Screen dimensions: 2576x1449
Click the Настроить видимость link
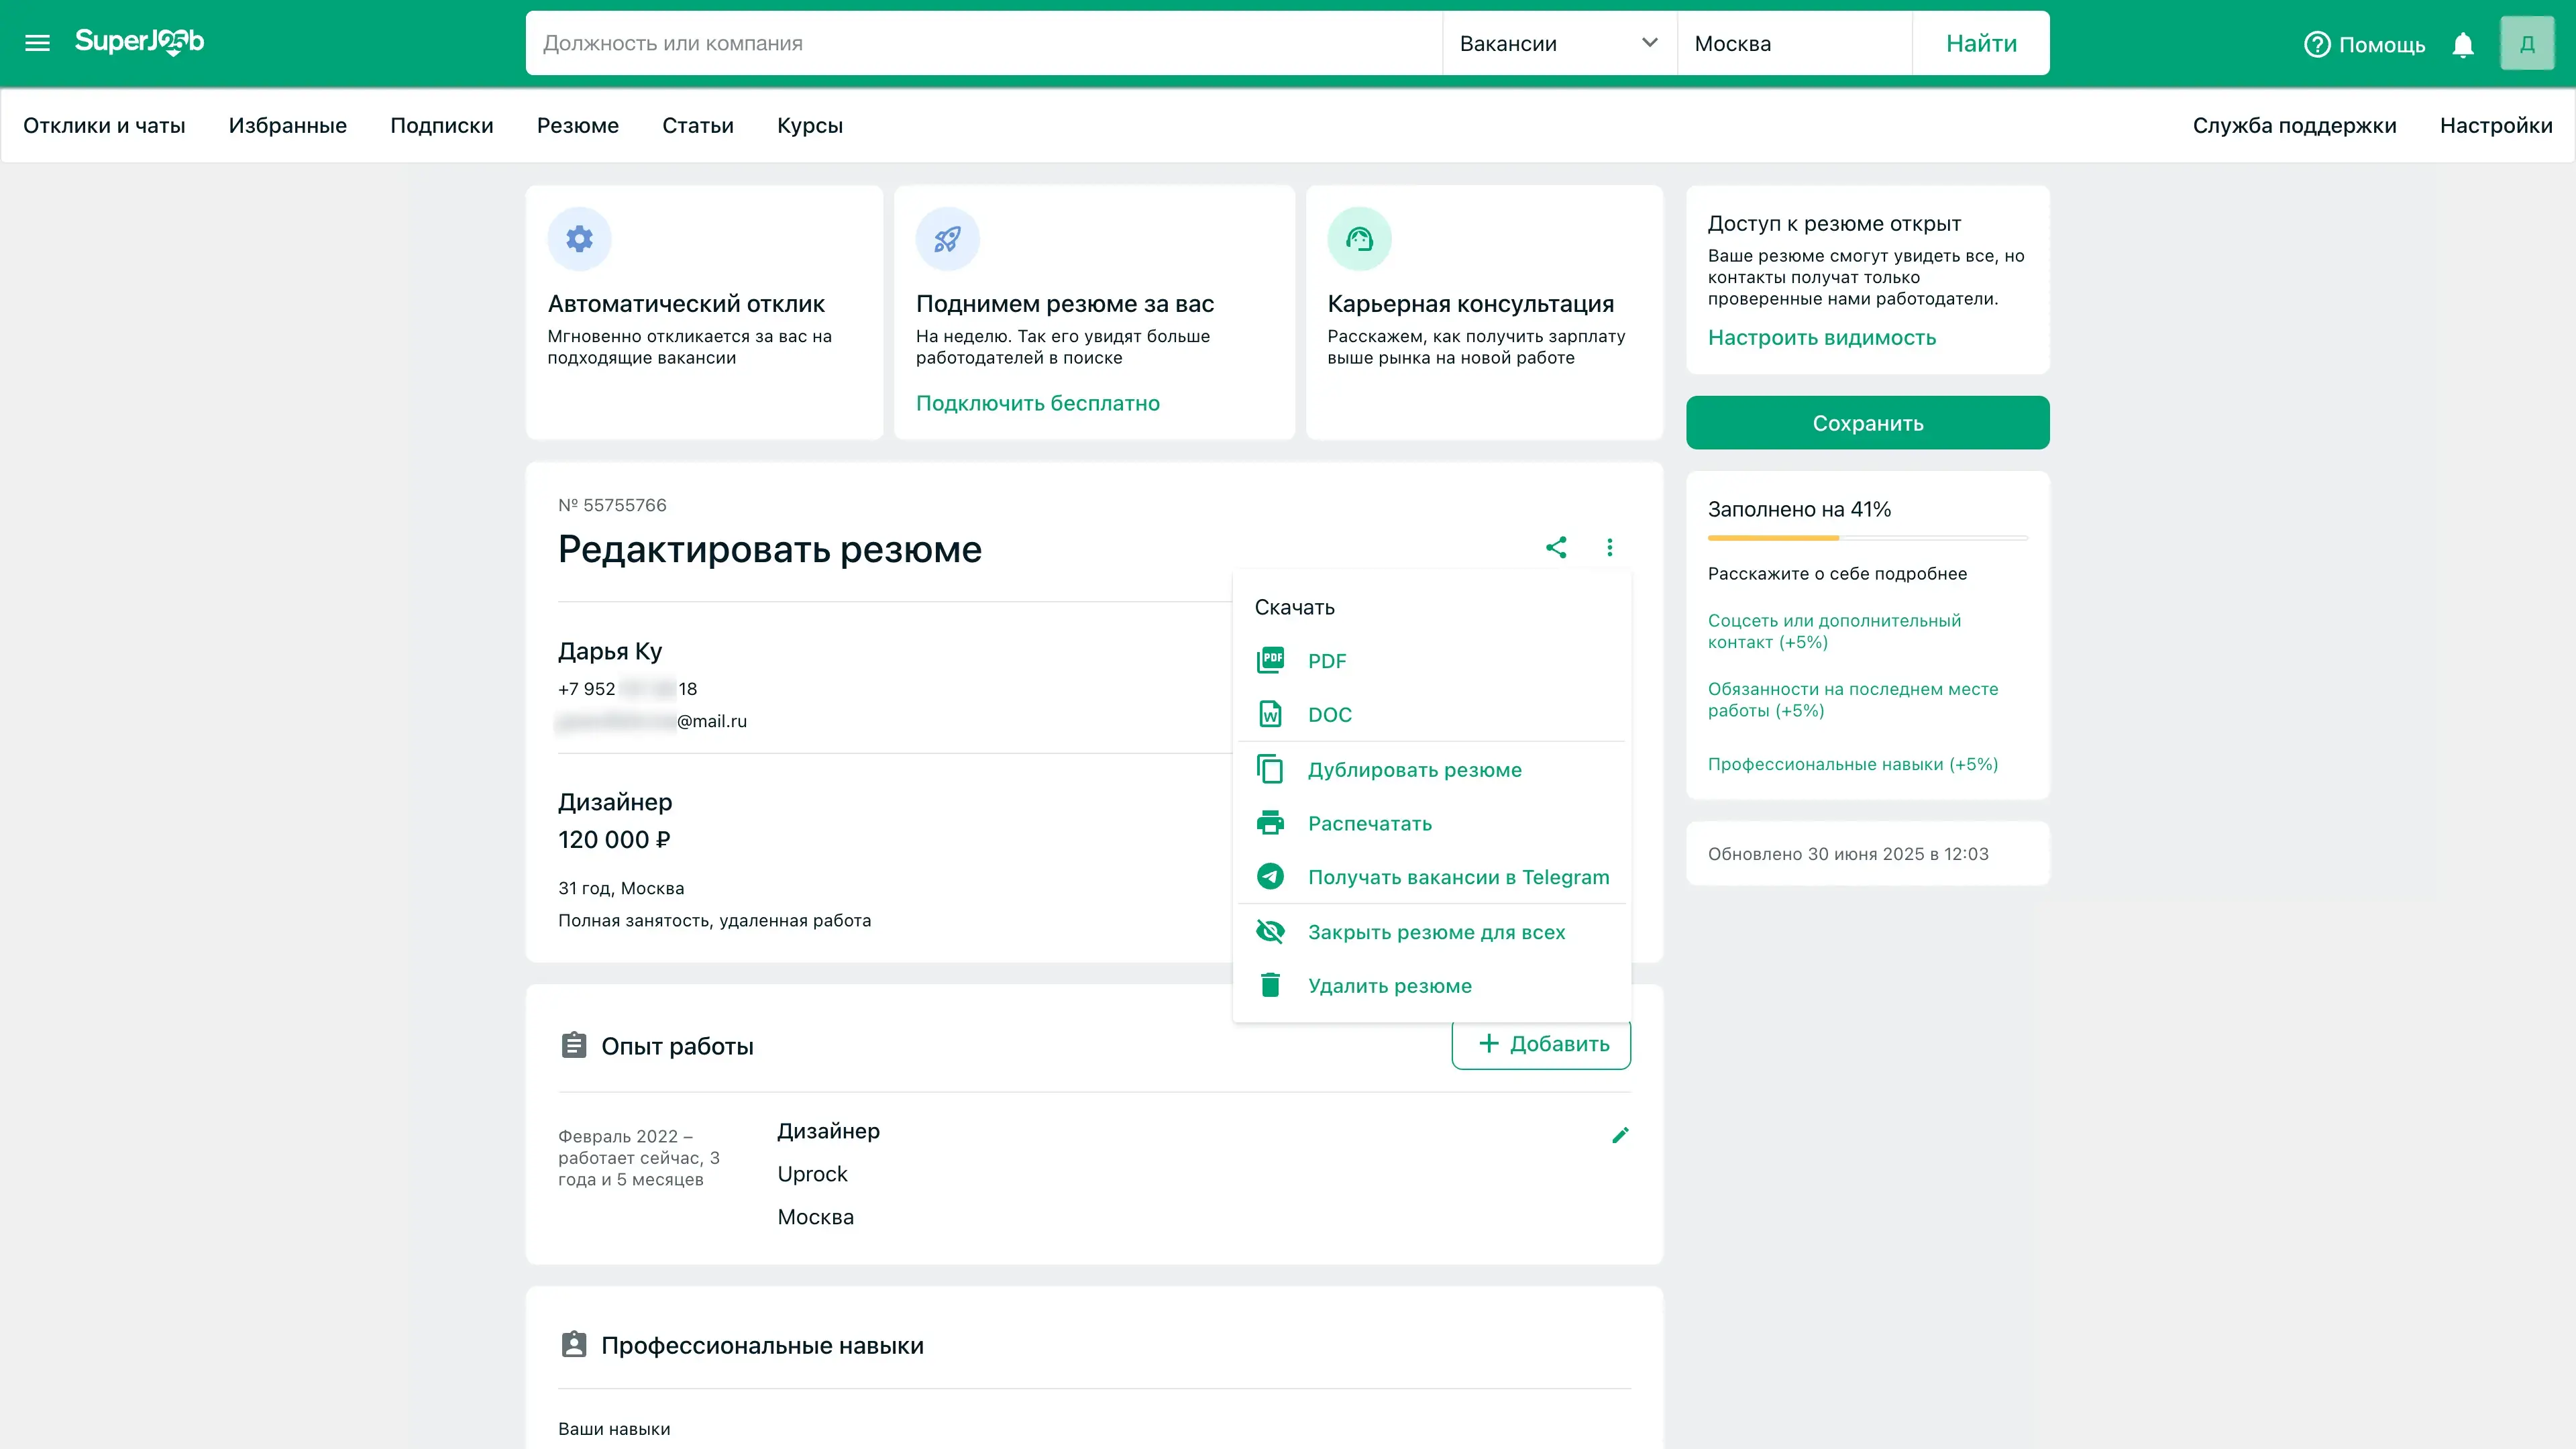click(1821, 338)
